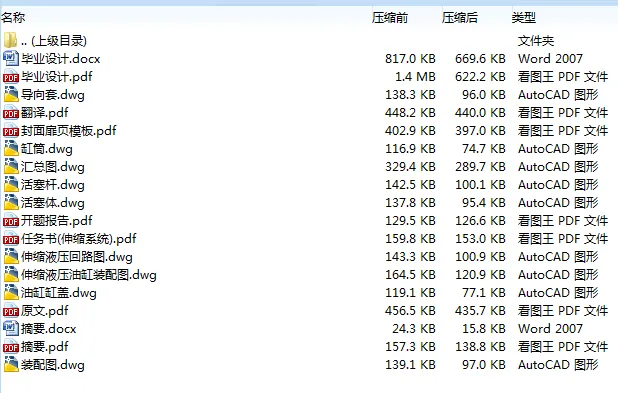Click the 77.1 KB compressed size cell
Screen dimensions: 618x393
(484, 292)
